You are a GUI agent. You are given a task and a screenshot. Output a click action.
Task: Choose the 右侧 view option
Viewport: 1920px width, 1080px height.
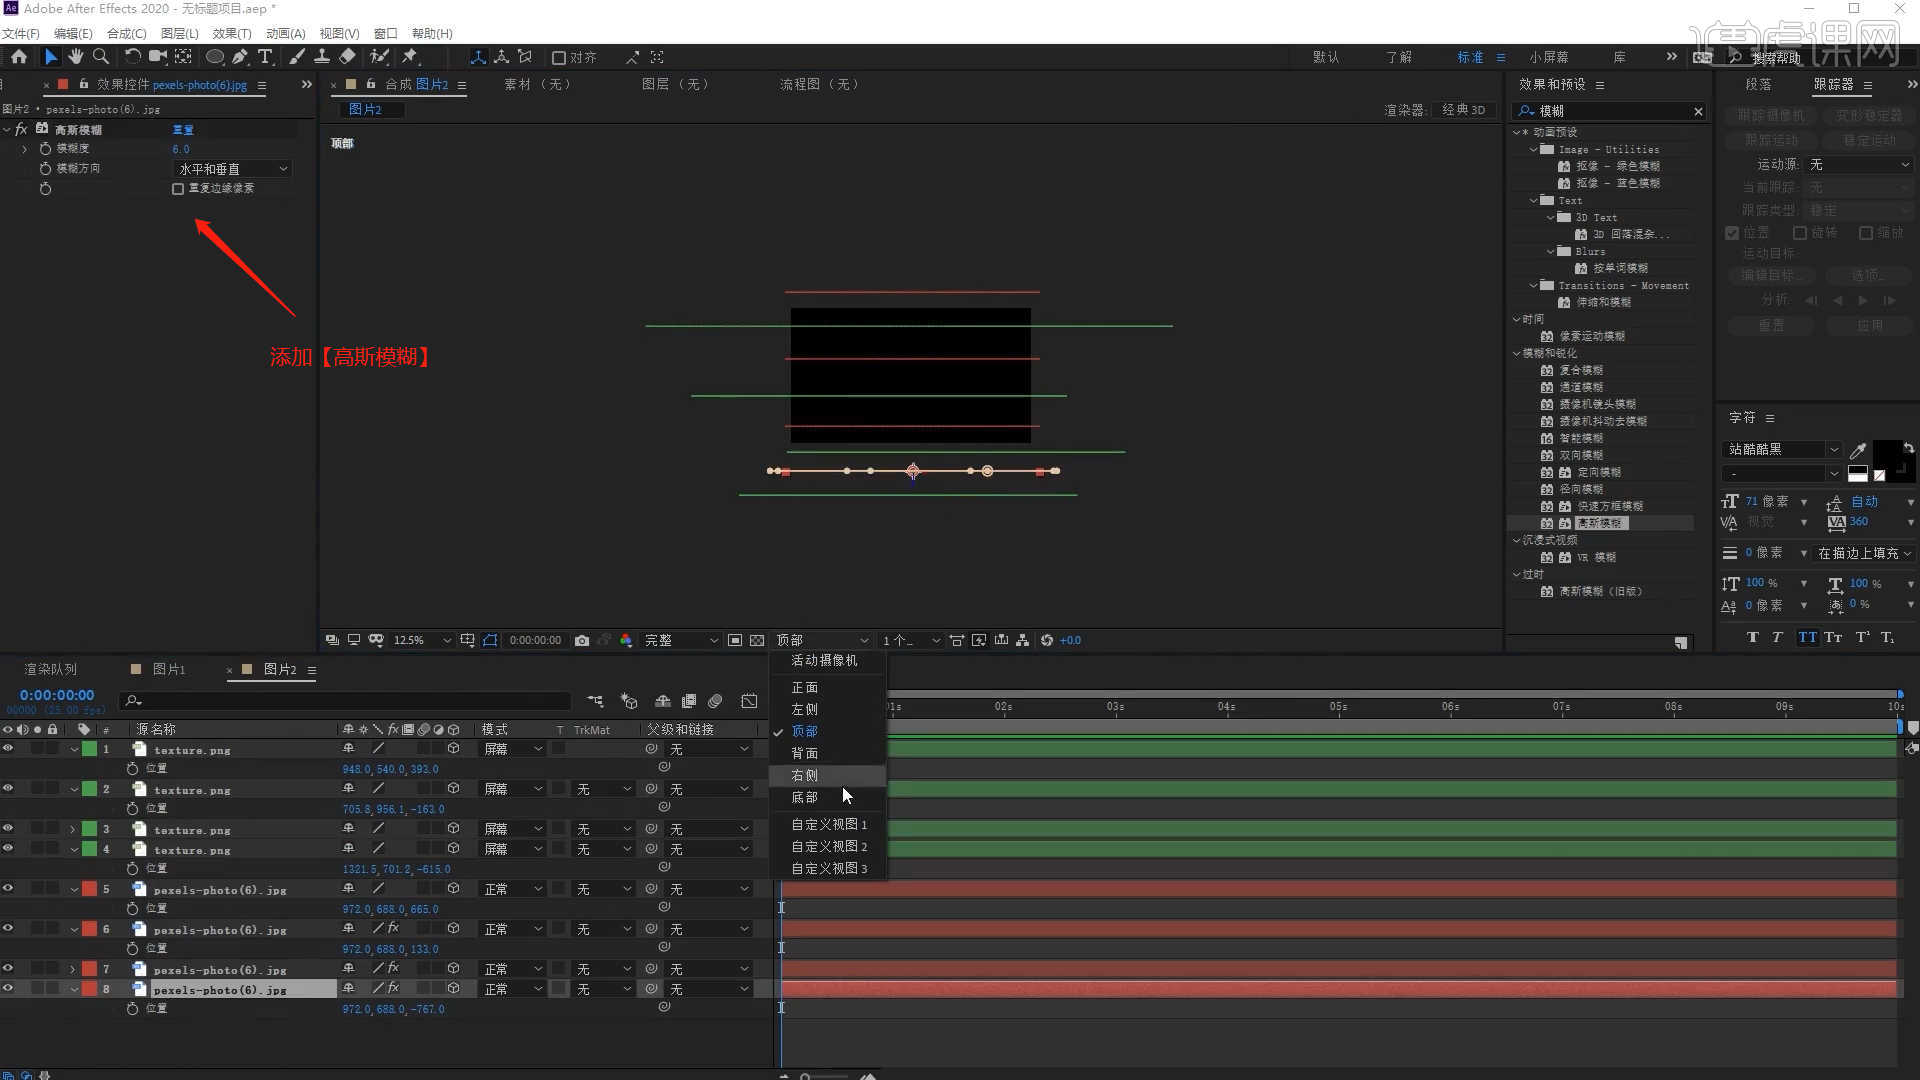coord(805,775)
